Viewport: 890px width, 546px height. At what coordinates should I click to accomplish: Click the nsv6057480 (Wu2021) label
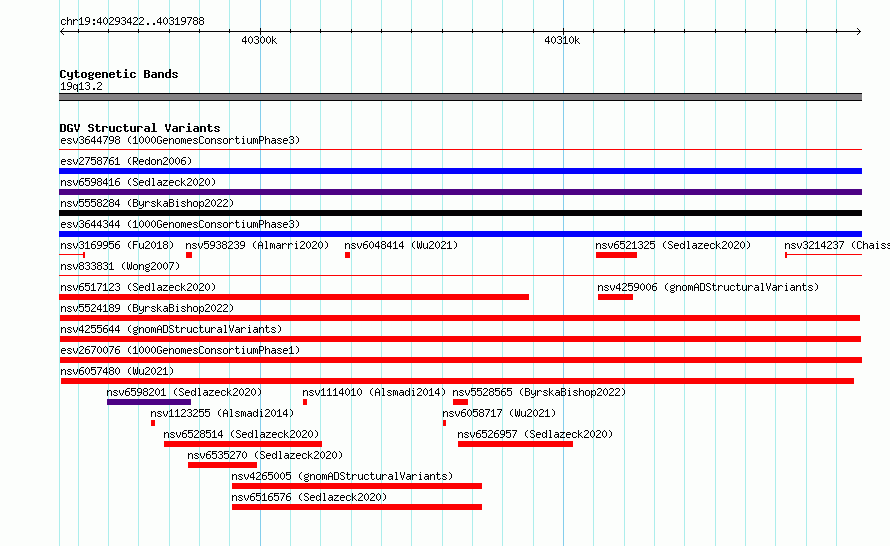point(117,371)
